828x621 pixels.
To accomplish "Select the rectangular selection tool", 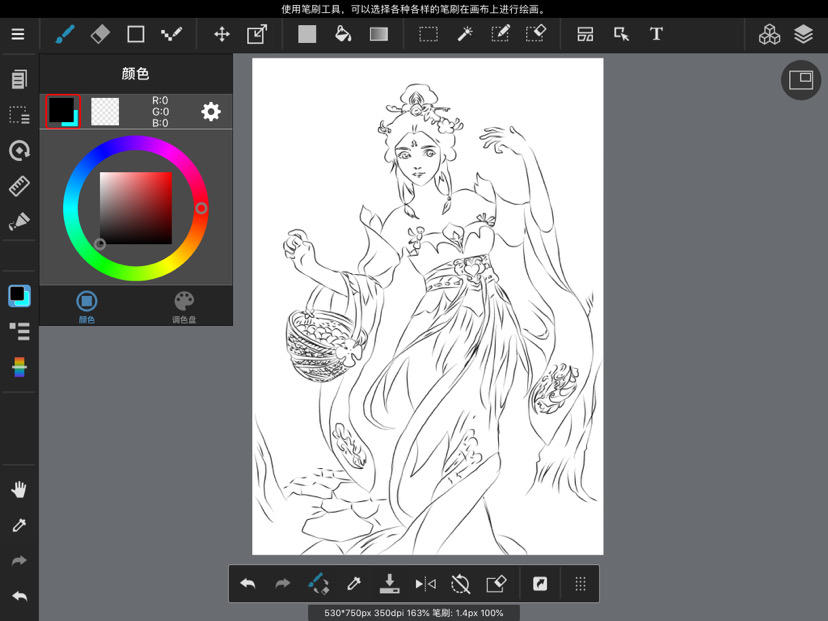I will [428, 34].
